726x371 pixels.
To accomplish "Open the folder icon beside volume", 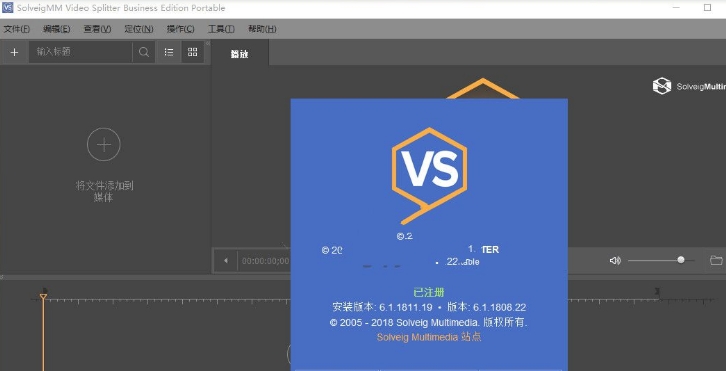I will pos(716,260).
